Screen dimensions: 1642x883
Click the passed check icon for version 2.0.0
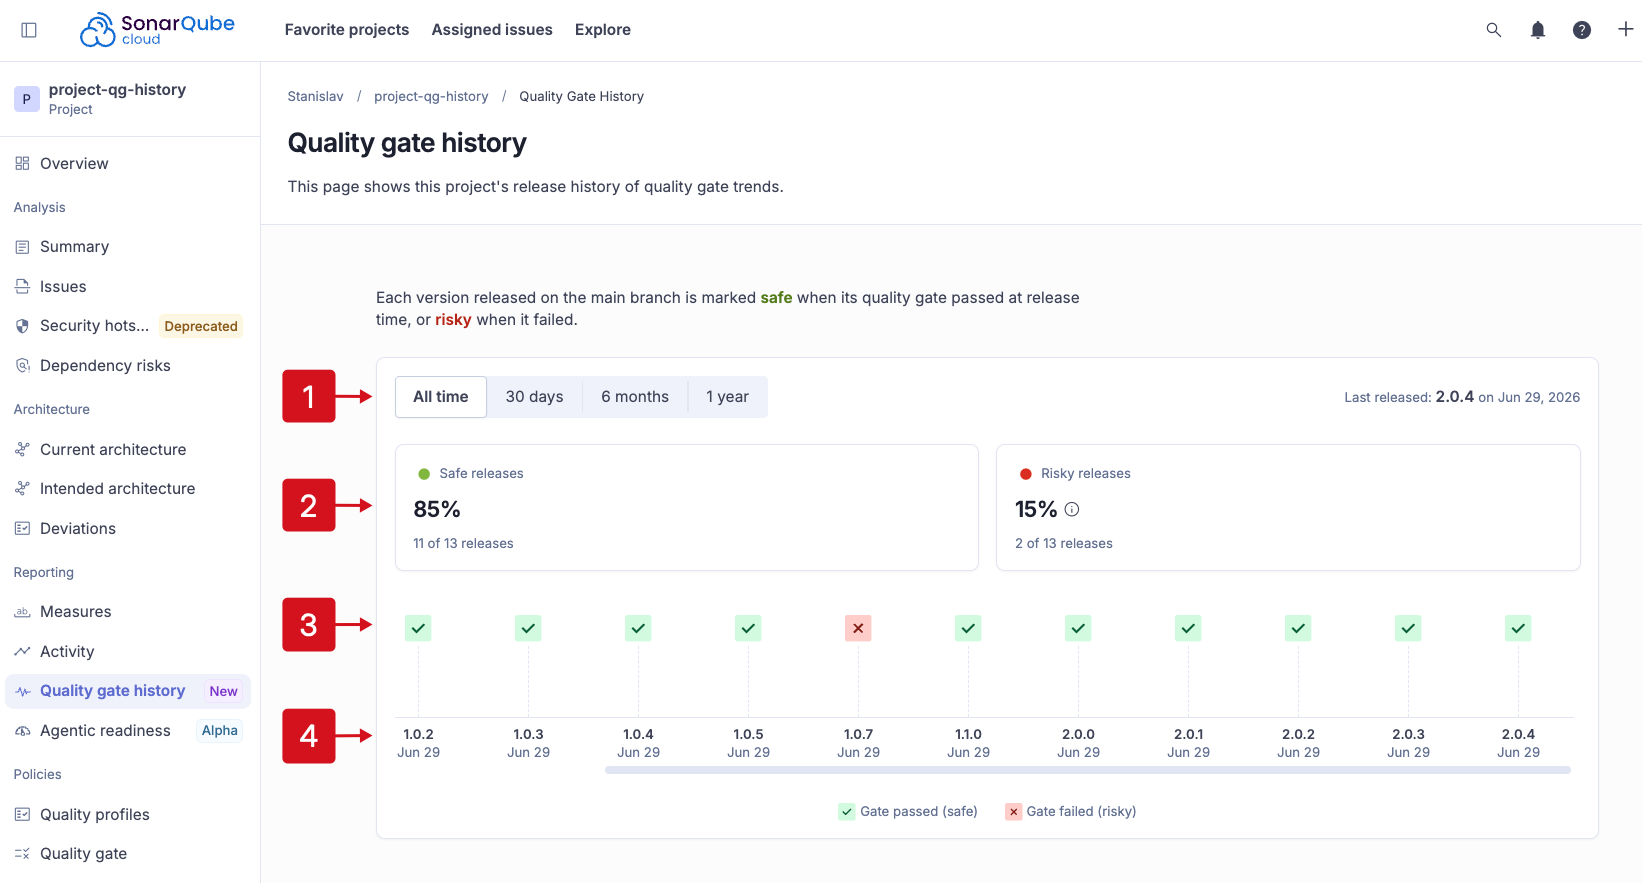1078,628
